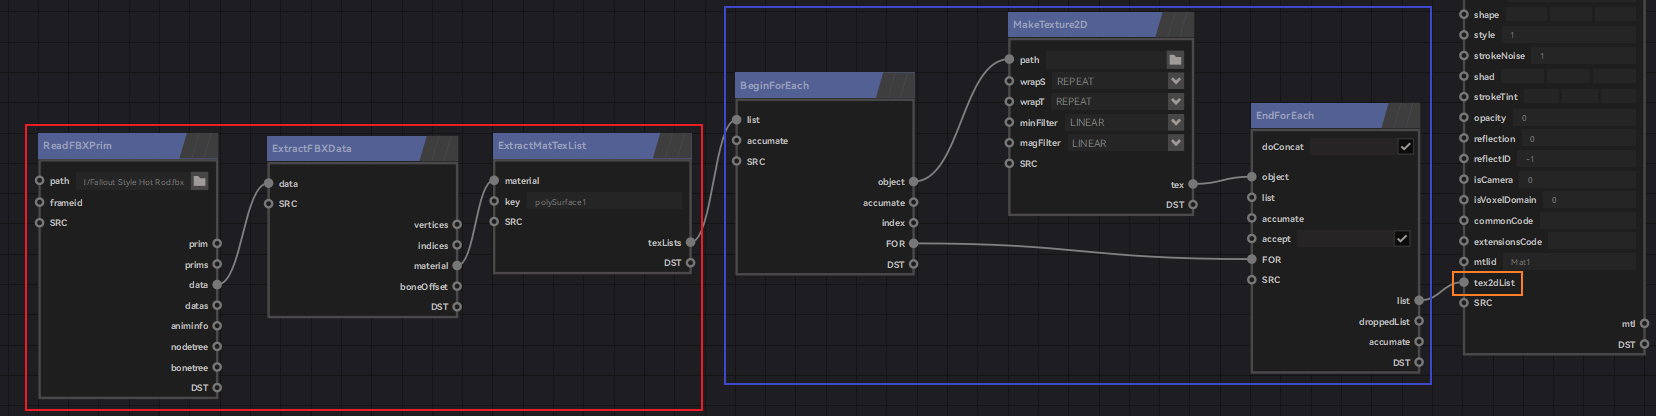Click the EndForEach FOR input socket
This screenshot has height=416, width=1656.
click(1252, 259)
